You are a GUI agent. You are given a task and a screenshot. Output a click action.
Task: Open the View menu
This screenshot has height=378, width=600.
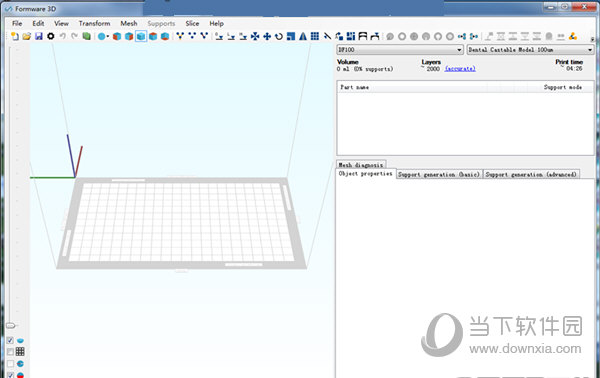[x=61, y=23]
